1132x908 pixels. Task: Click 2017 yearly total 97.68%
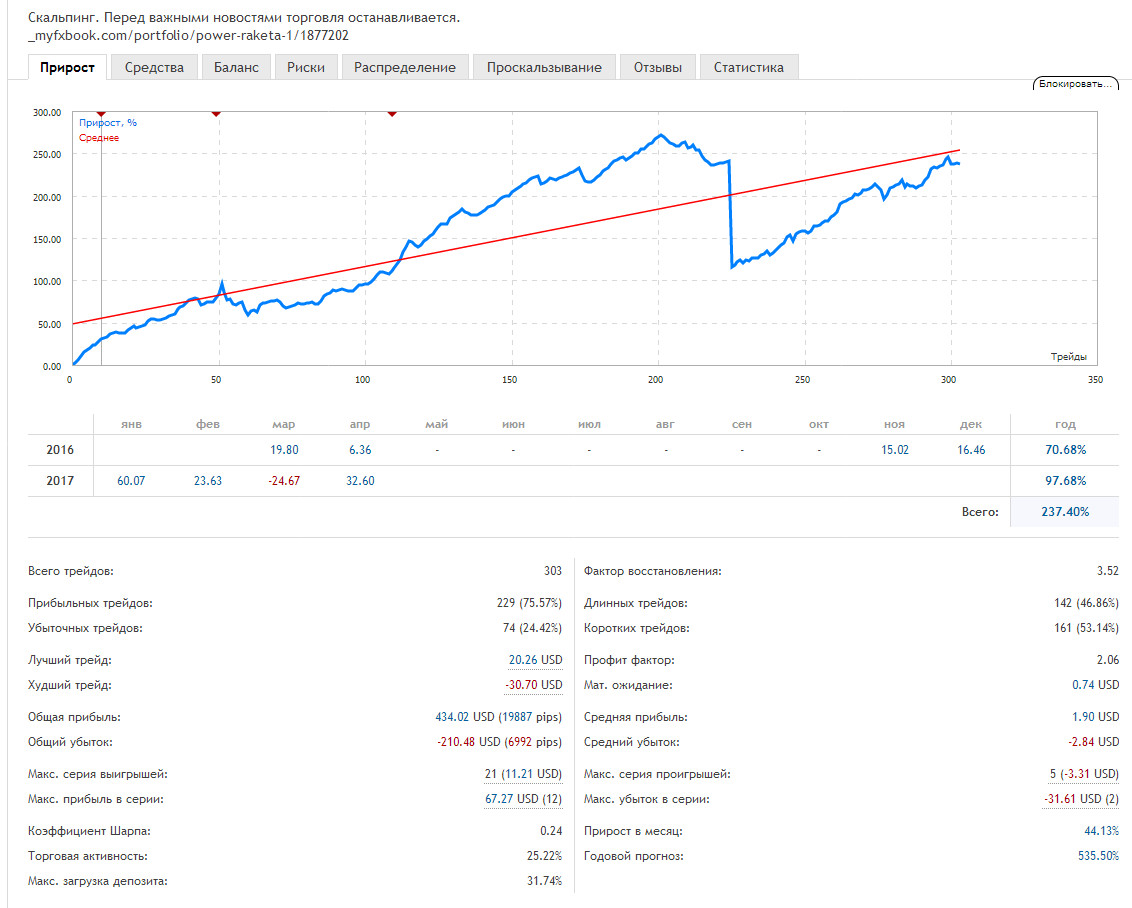coord(1066,481)
